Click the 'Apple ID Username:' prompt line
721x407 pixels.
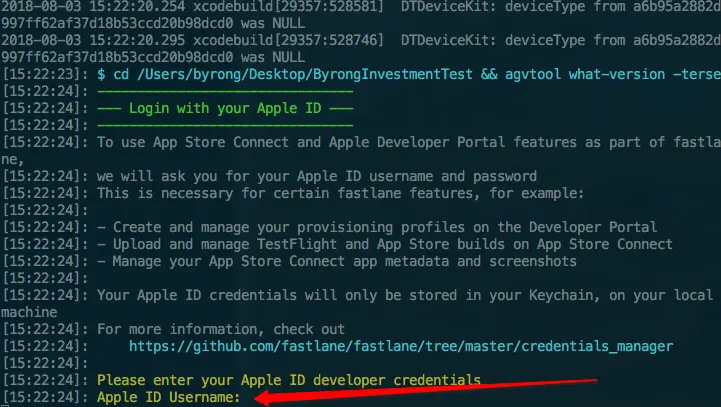pos(168,397)
